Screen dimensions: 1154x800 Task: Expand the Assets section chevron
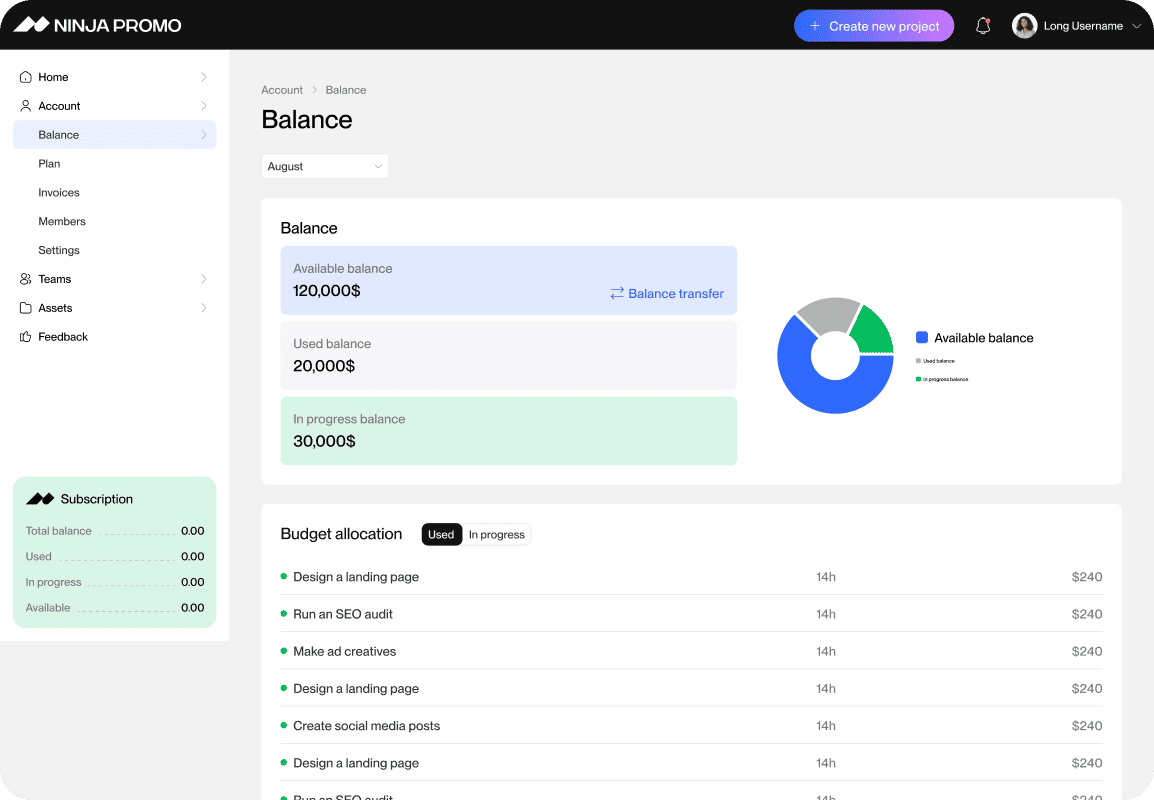pos(204,308)
